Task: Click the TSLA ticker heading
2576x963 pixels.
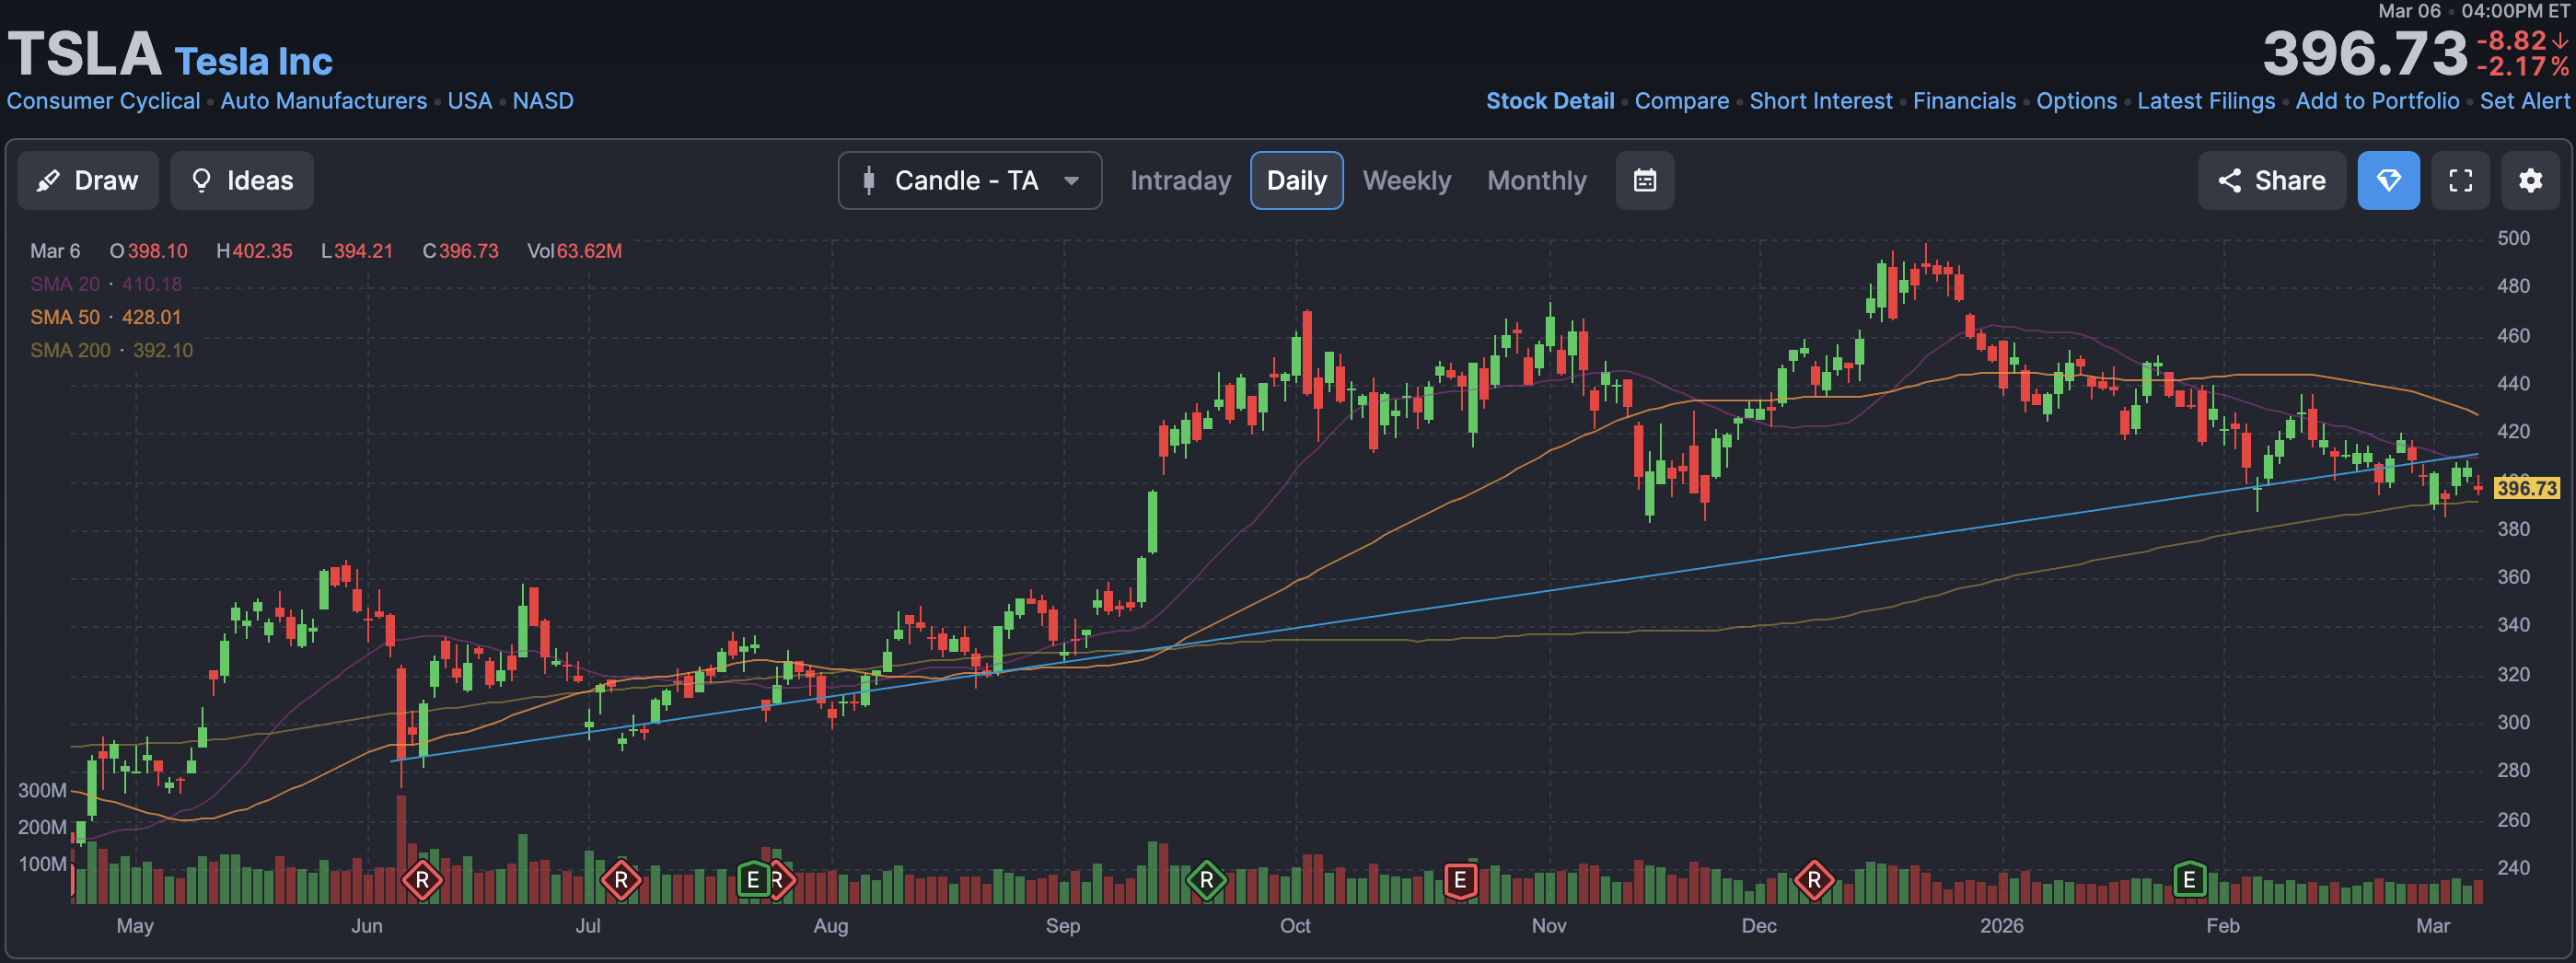Action: coord(85,54)
